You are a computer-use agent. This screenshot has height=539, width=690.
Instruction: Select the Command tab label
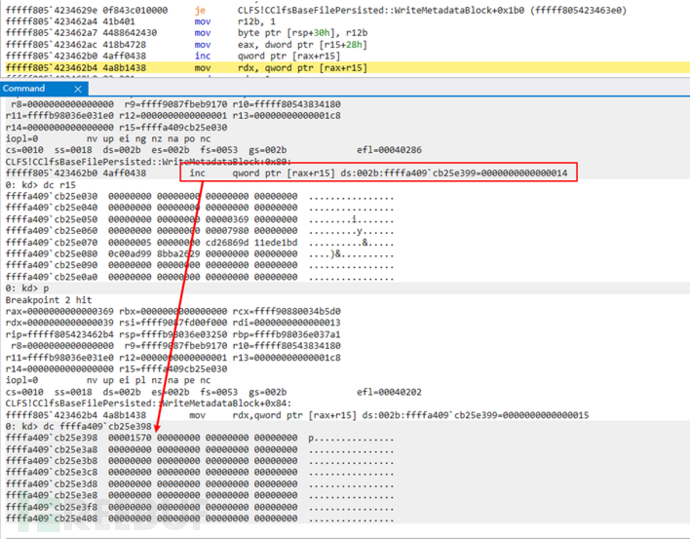(x=24, y=88)
